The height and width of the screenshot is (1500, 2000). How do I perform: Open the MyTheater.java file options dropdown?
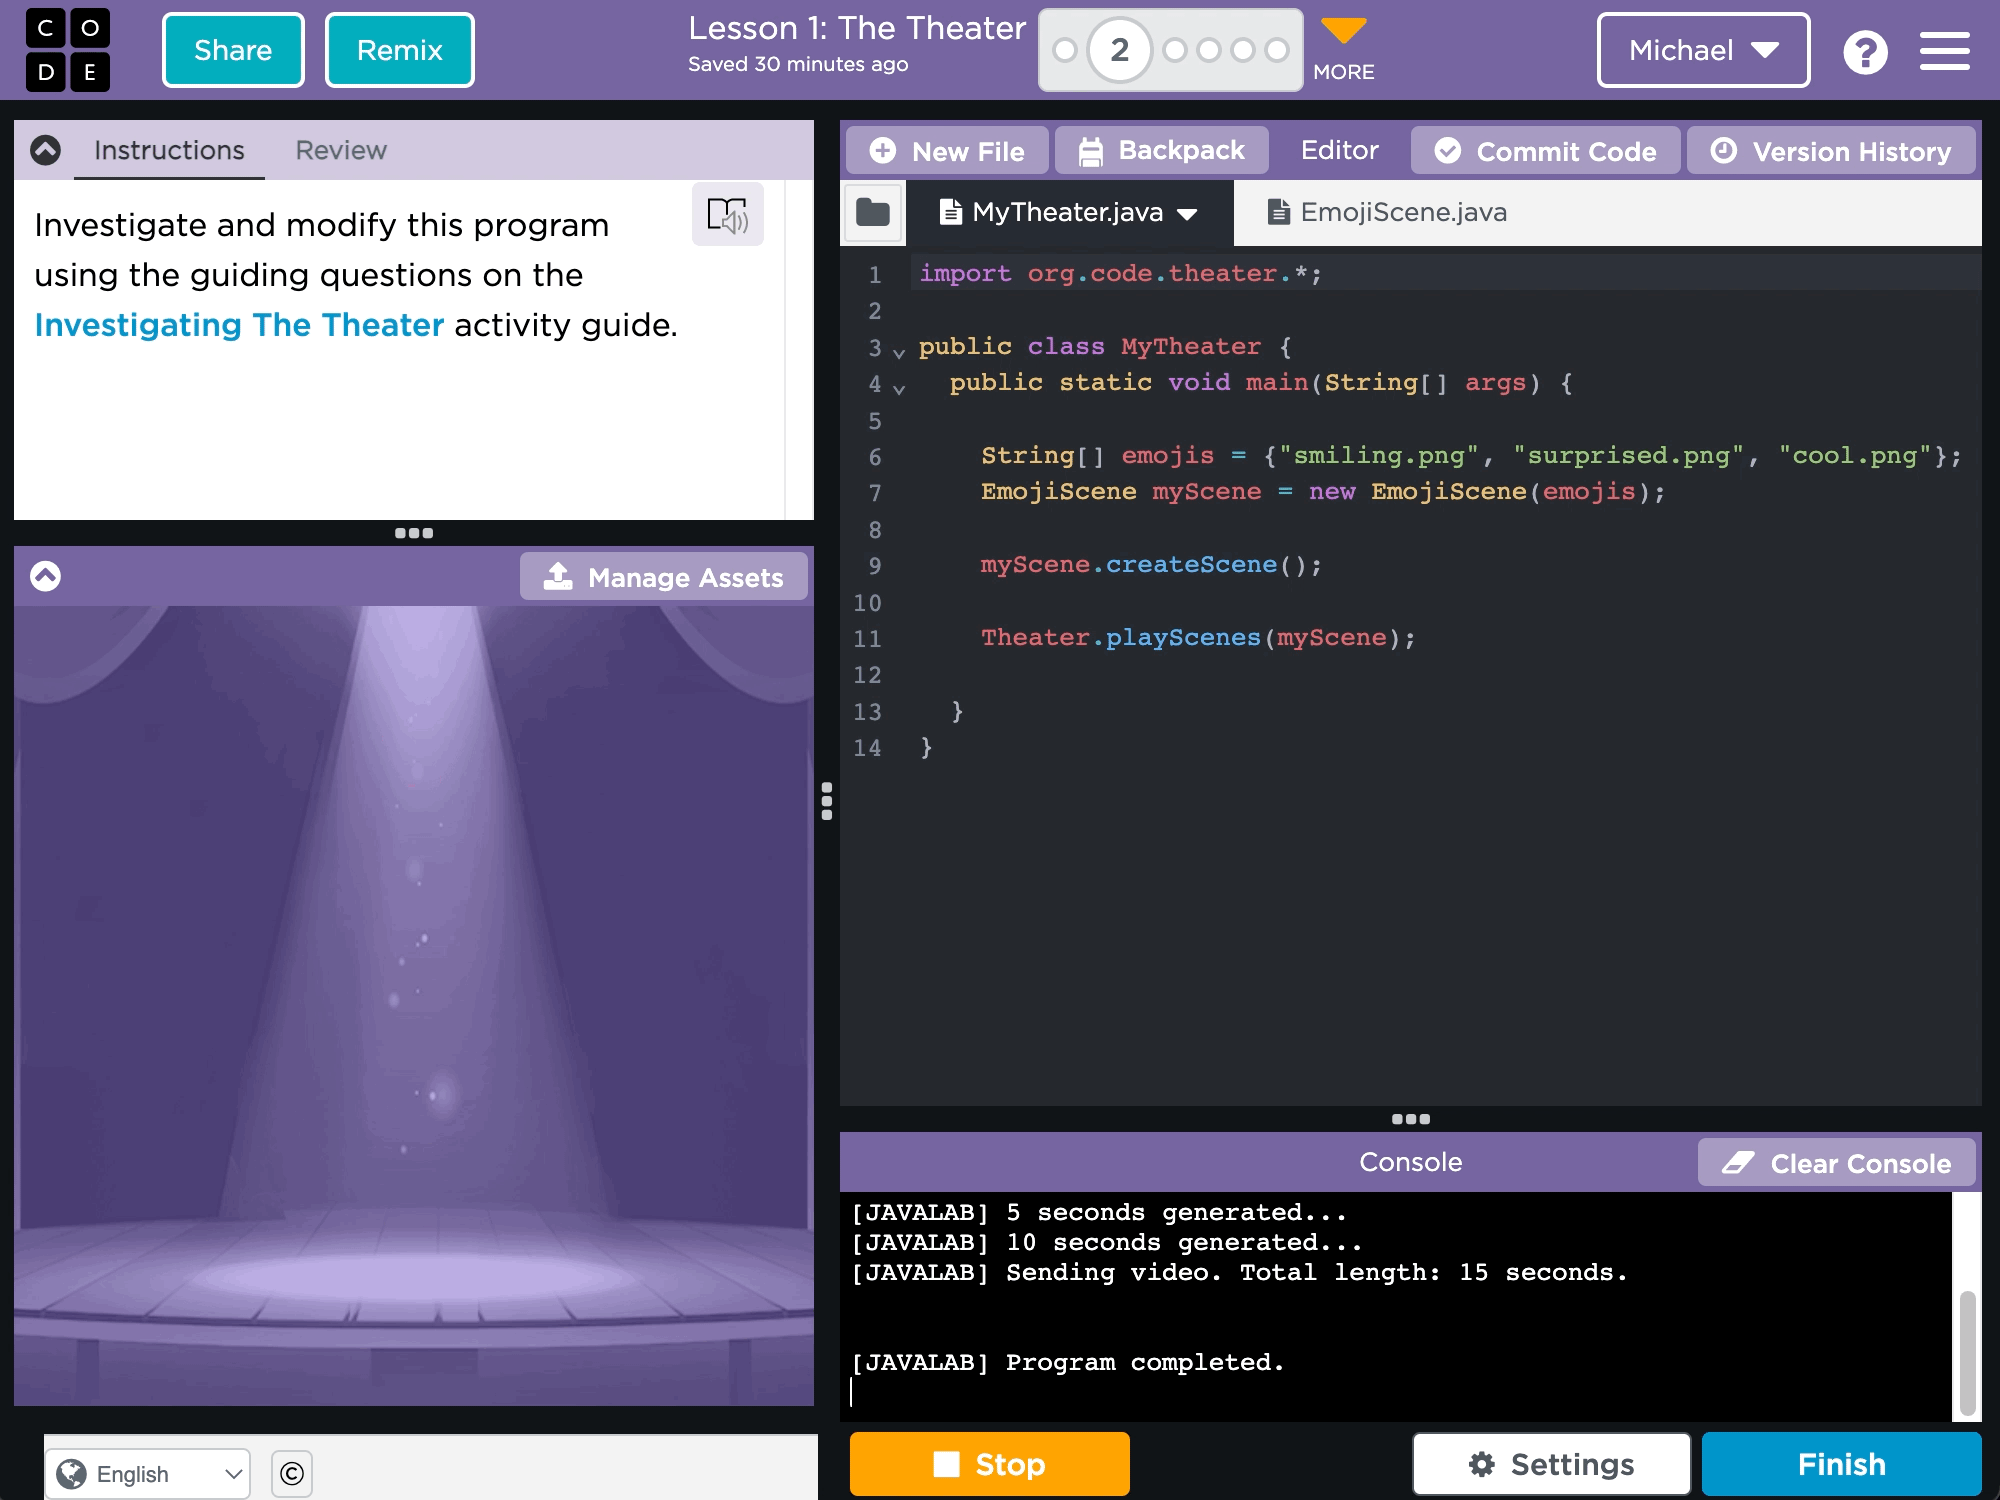tap(1188, 213)
